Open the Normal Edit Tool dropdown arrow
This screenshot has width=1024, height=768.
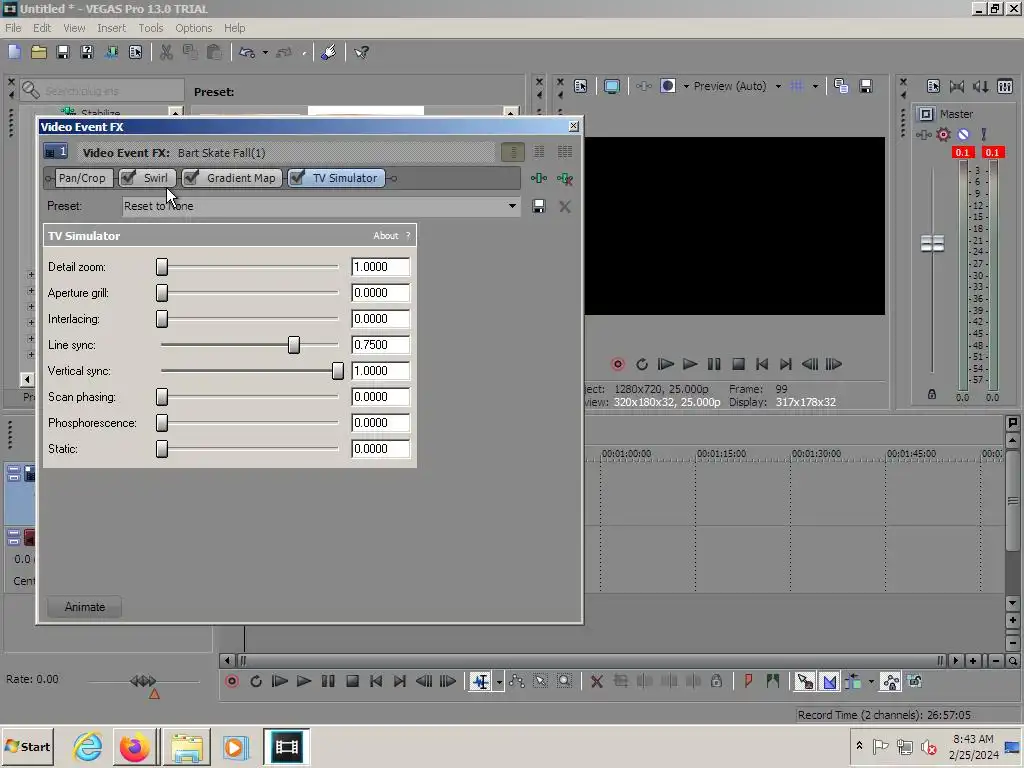tap(500, 681)
